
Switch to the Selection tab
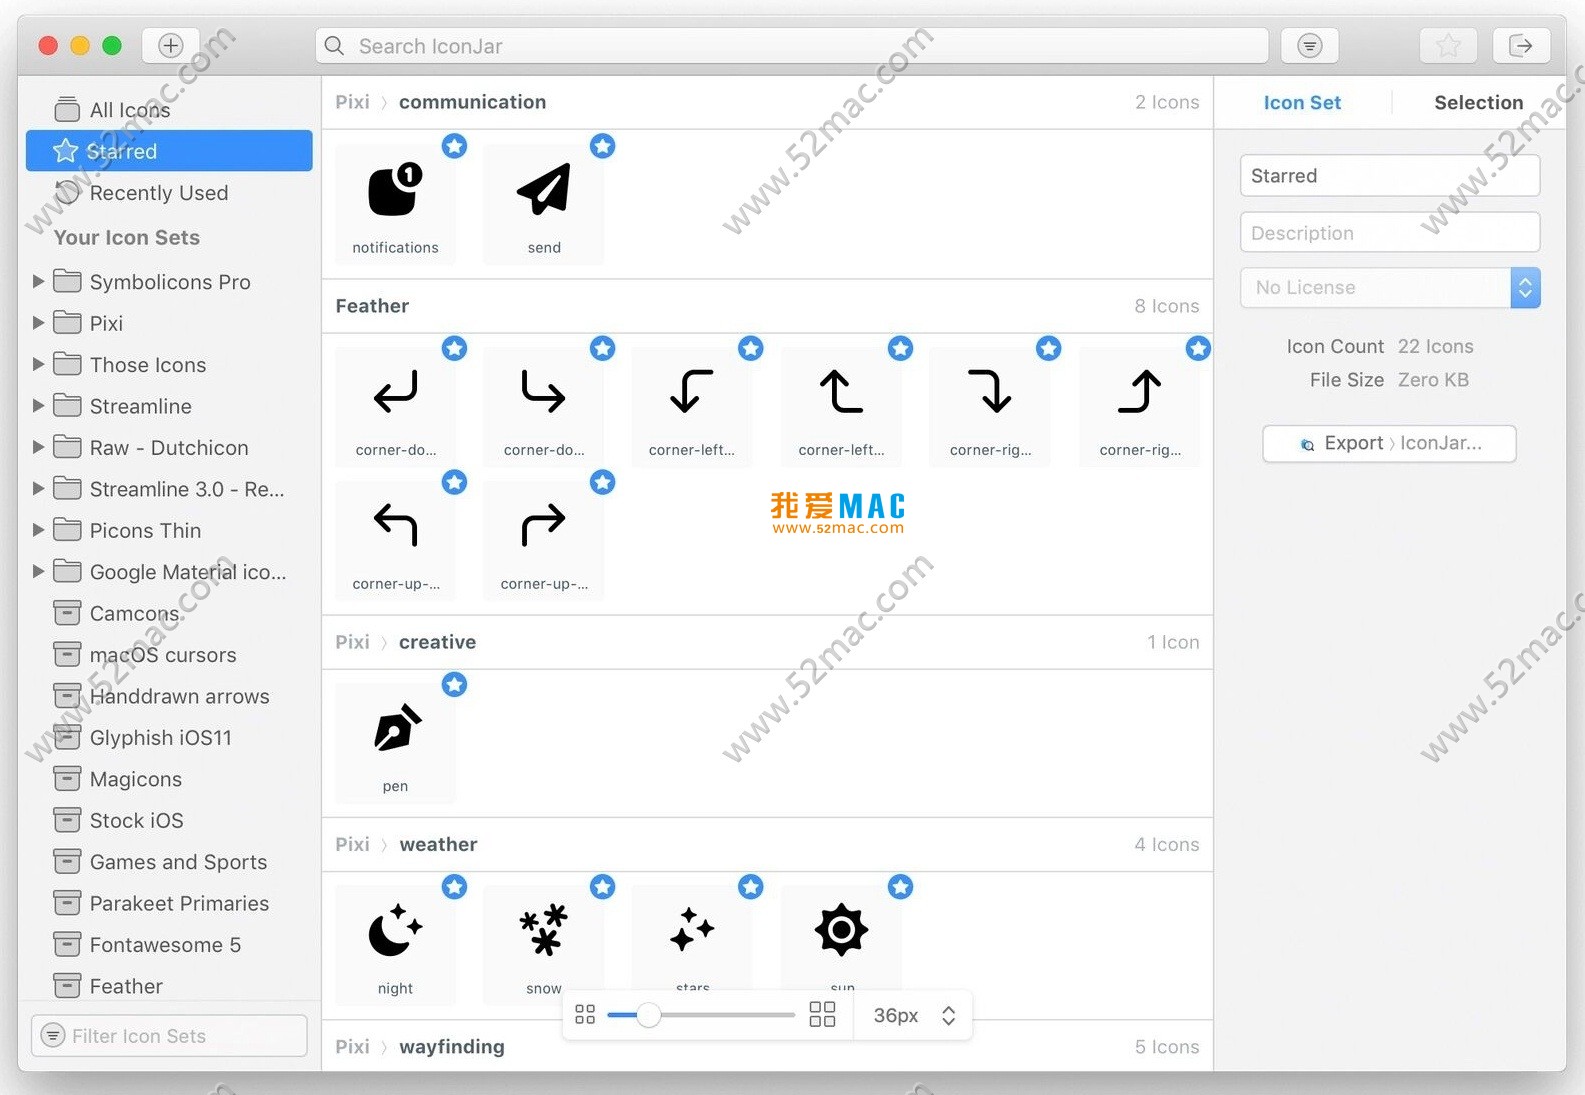pyautogui.click(x=1479, y=102)
